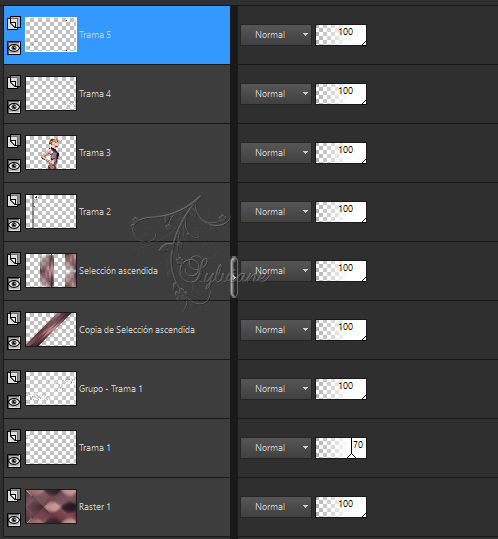This screenshot has height=539, width=498.
Task: Select the Copia de Selección ascendida layer name
Action: [x=137, y=330]
